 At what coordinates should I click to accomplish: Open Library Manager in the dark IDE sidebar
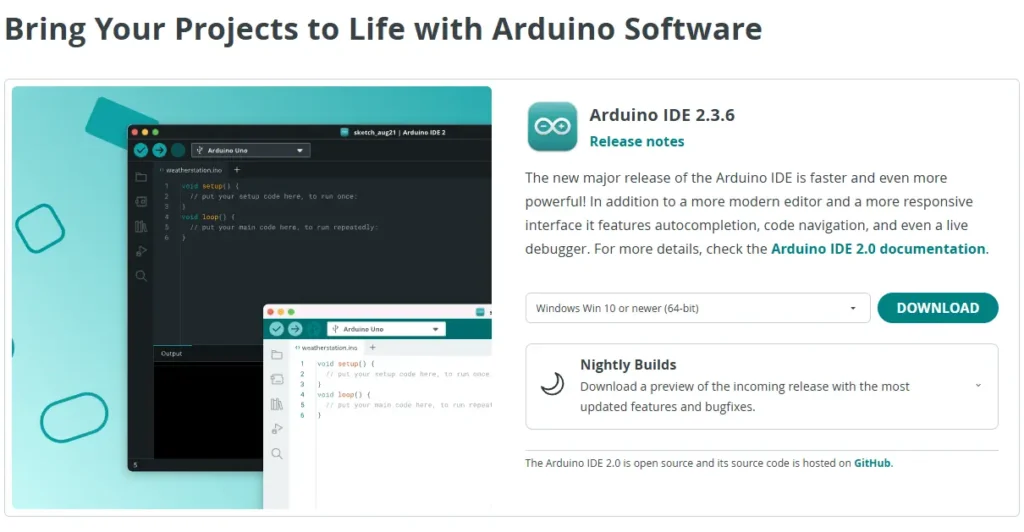tap(141, 226)
